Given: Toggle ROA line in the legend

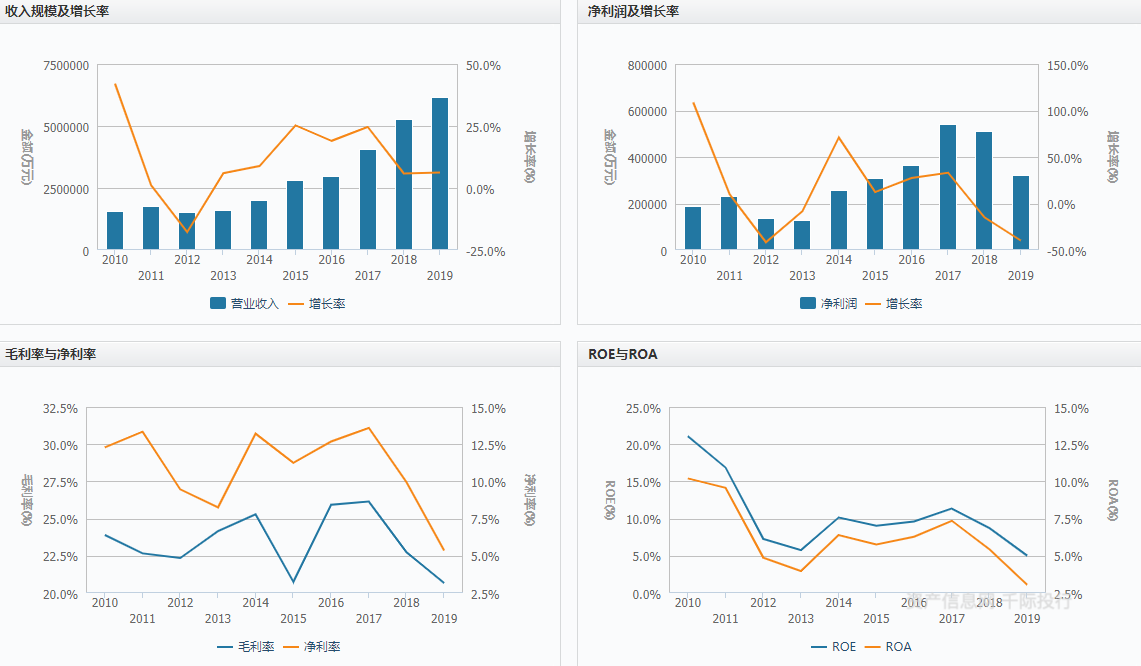Looking at the screenshot, I should (x=888, y=646).
